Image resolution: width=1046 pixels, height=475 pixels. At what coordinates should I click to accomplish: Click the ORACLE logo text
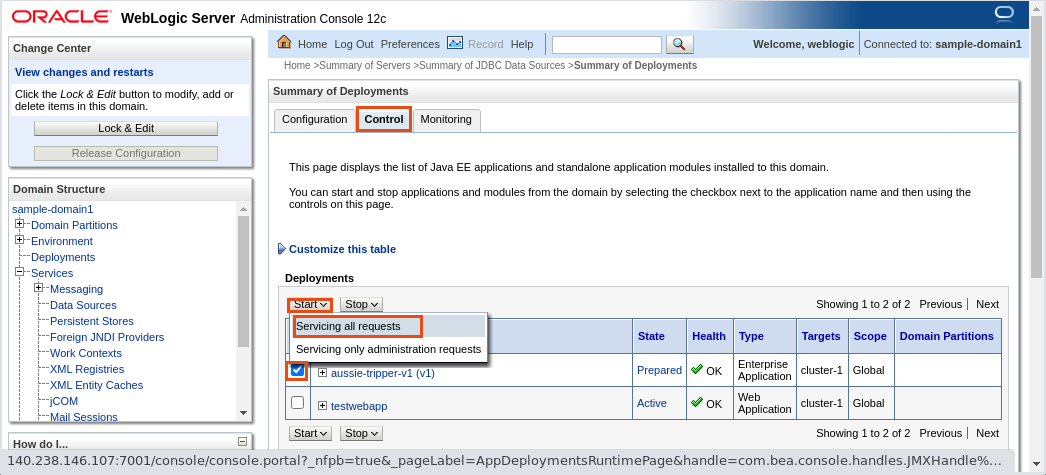61,17
